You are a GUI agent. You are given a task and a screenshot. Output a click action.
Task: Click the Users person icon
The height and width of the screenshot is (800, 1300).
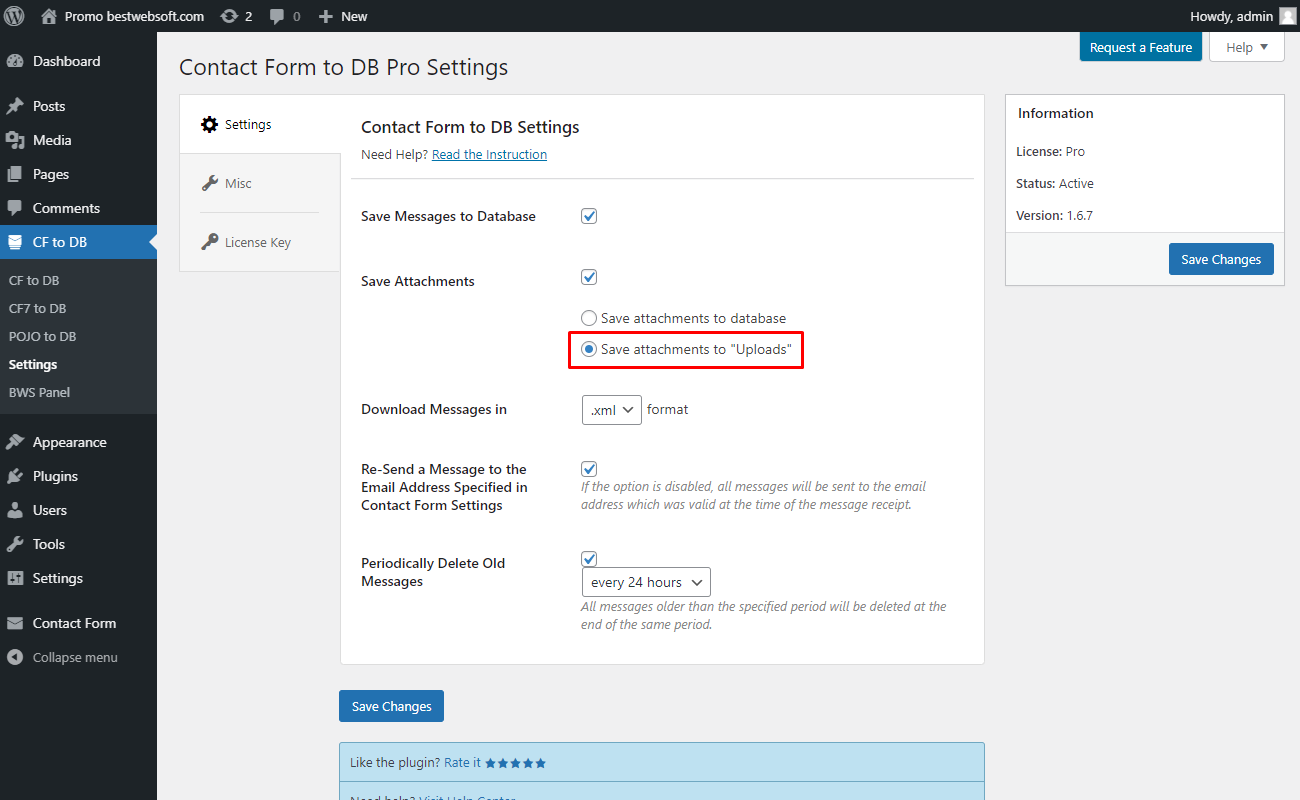click(x=15, y=510)
